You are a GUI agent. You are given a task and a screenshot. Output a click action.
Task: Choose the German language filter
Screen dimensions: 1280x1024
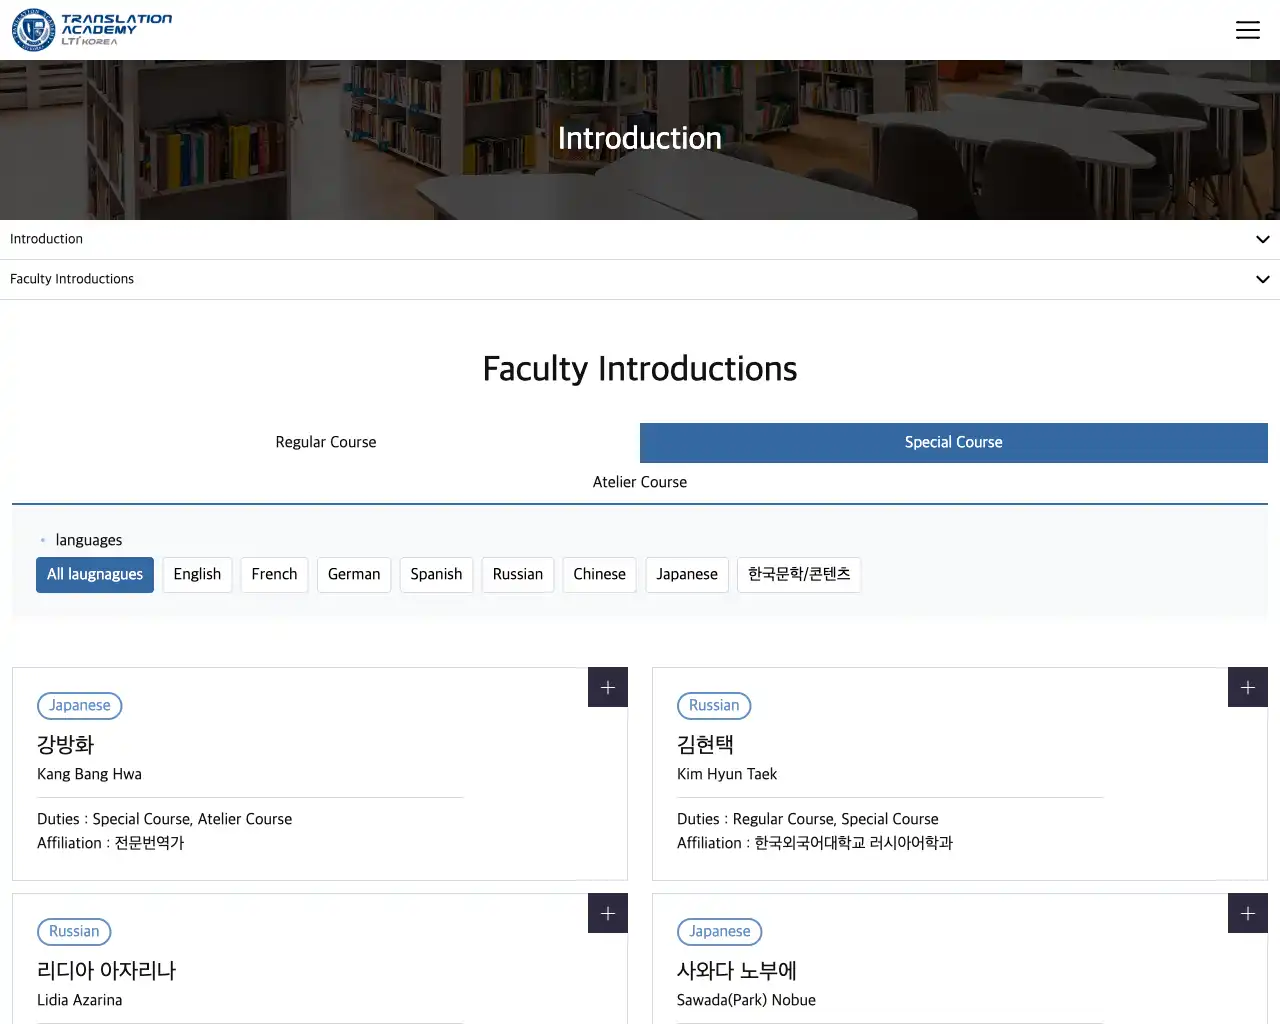pos(354,574)
